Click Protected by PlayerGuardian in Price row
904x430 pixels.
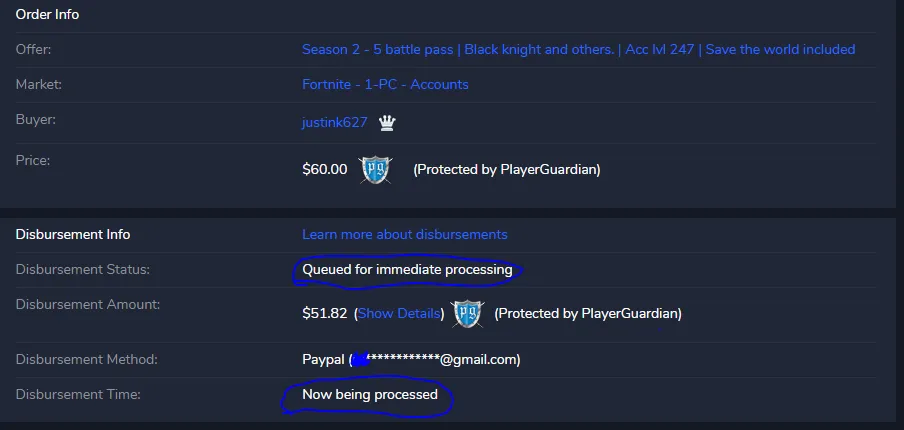point(507,169)
